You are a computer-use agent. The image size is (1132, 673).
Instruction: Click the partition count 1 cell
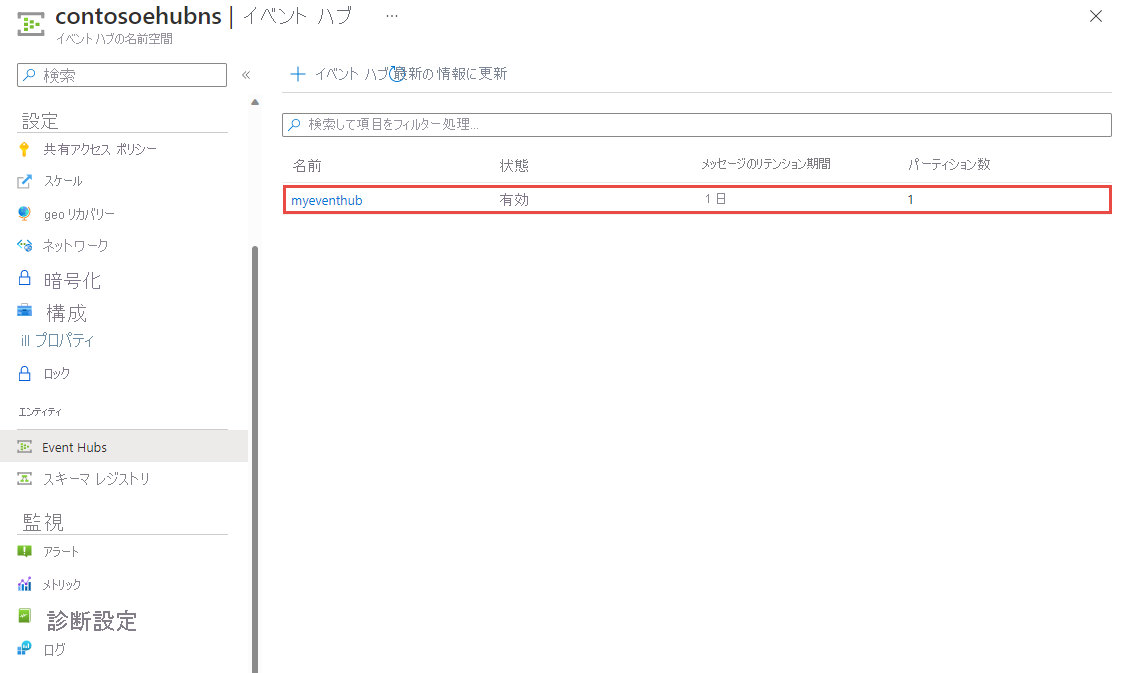pyautogui.click(x=910, y=199)
